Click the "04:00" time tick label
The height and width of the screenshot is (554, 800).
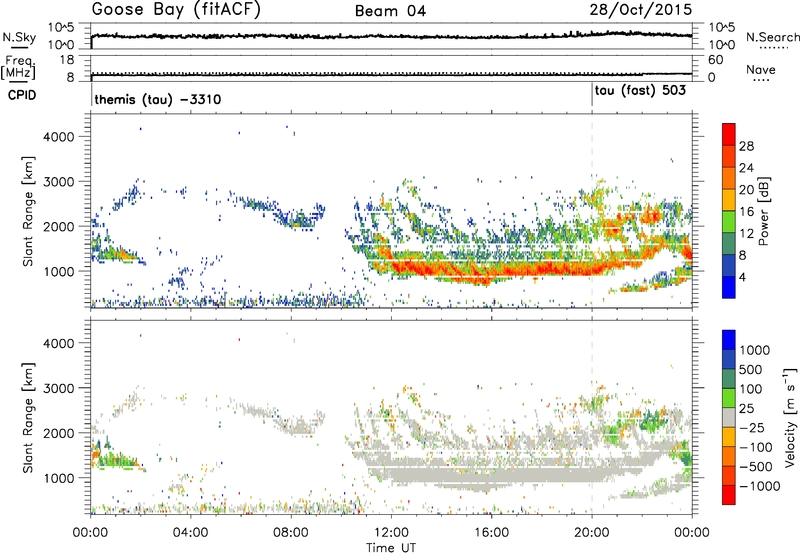(190, 533)
